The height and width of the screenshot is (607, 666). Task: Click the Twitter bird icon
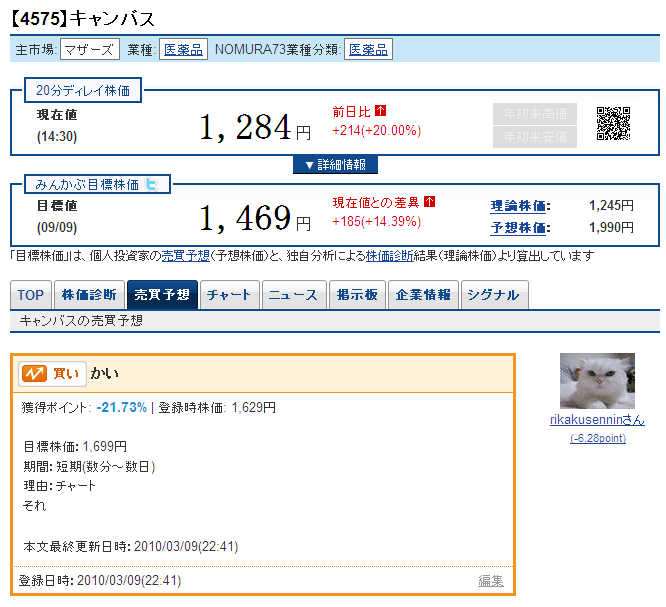[152, 184]
